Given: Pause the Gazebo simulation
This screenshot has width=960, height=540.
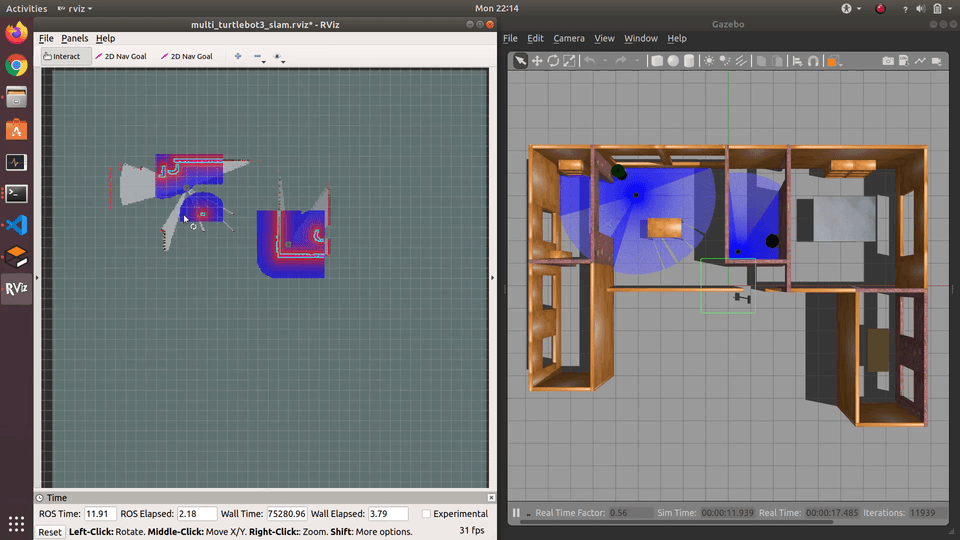Looking at the screenshot, I should tap(517, 513).
